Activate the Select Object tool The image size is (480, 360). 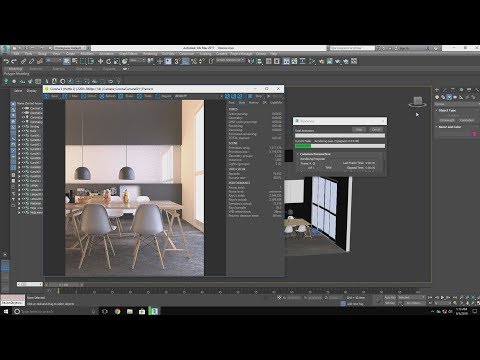click(67, 61)
